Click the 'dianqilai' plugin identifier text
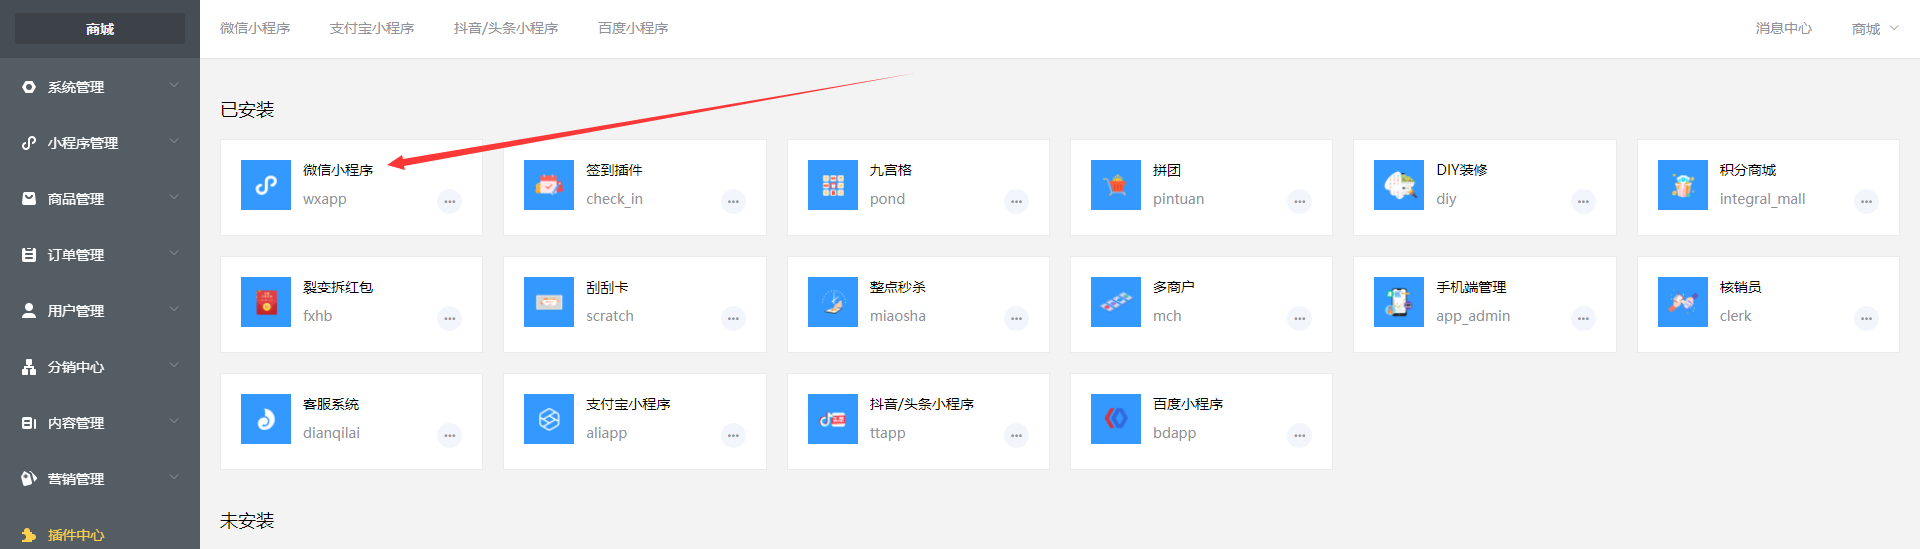Viewport: 1920px width, 549px height. [x=331, y=433]
